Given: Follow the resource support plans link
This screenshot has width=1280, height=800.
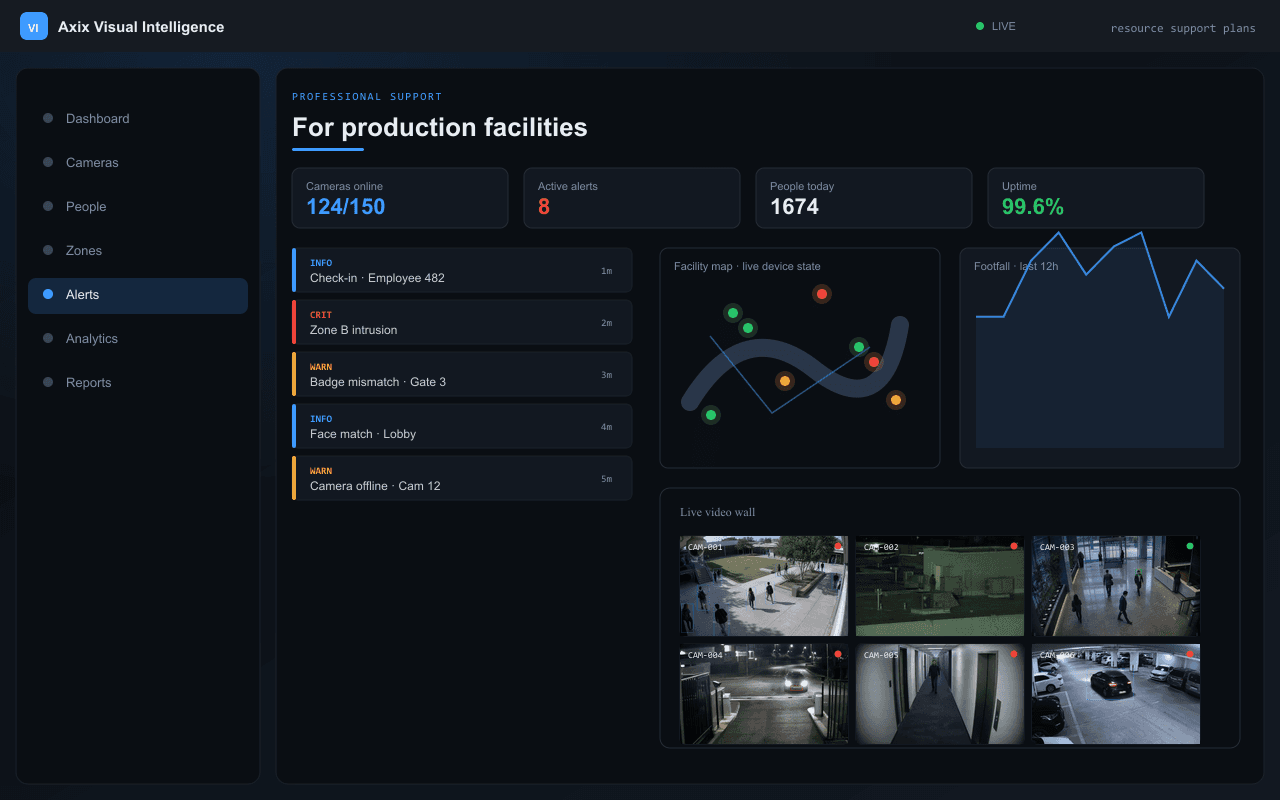Looking at the screenshot, I should (1183, 28).
